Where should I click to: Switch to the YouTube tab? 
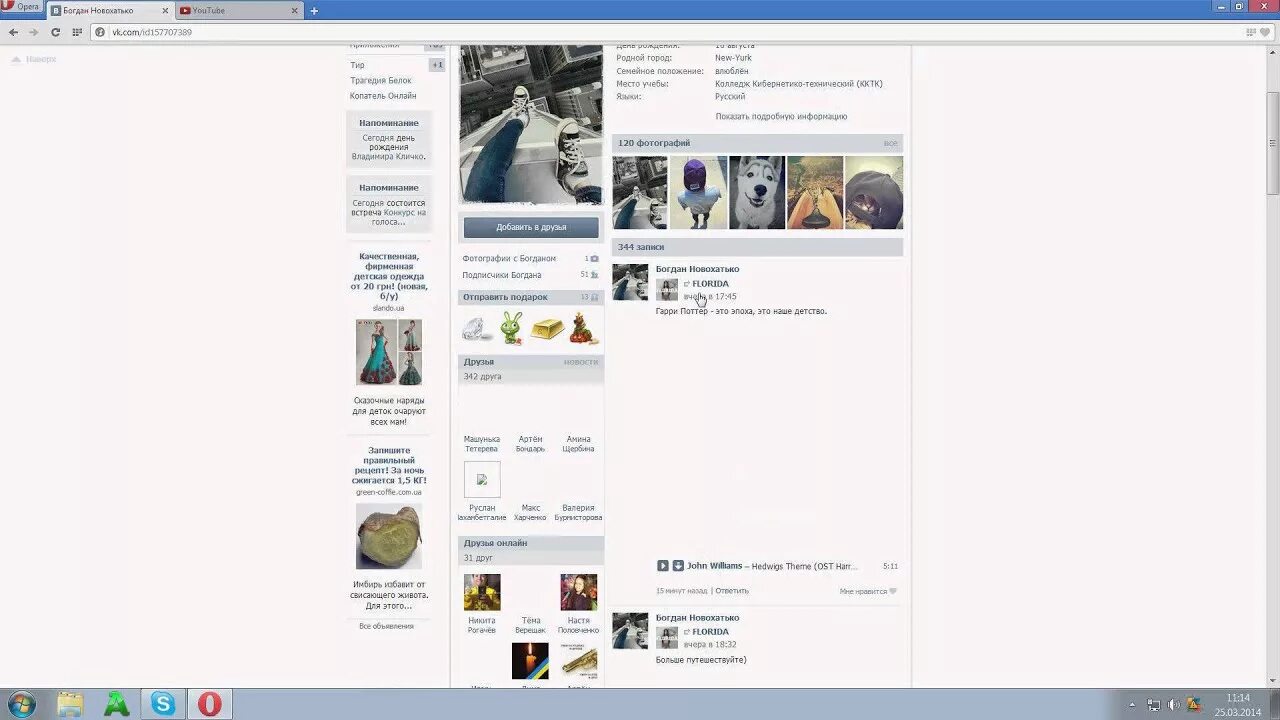click(238, 11)
